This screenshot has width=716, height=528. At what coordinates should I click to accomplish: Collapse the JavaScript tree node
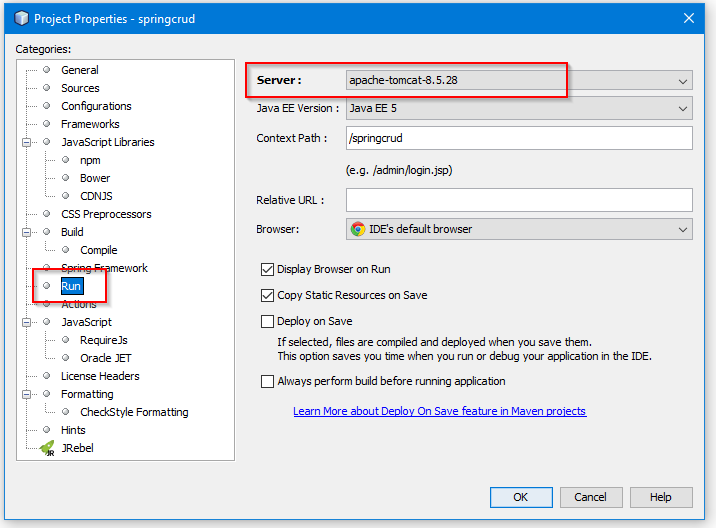click(x=26, y=322)
